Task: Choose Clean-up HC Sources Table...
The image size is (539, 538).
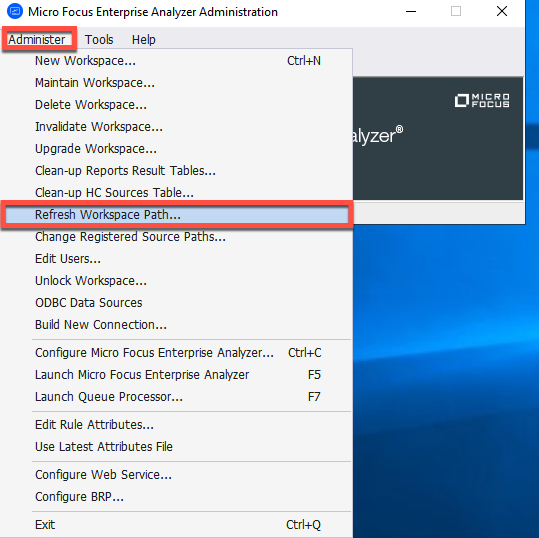Action: tap(176, 193)
